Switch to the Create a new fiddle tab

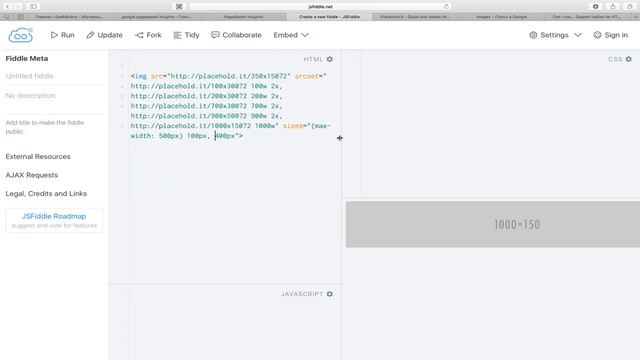[329, 17]
